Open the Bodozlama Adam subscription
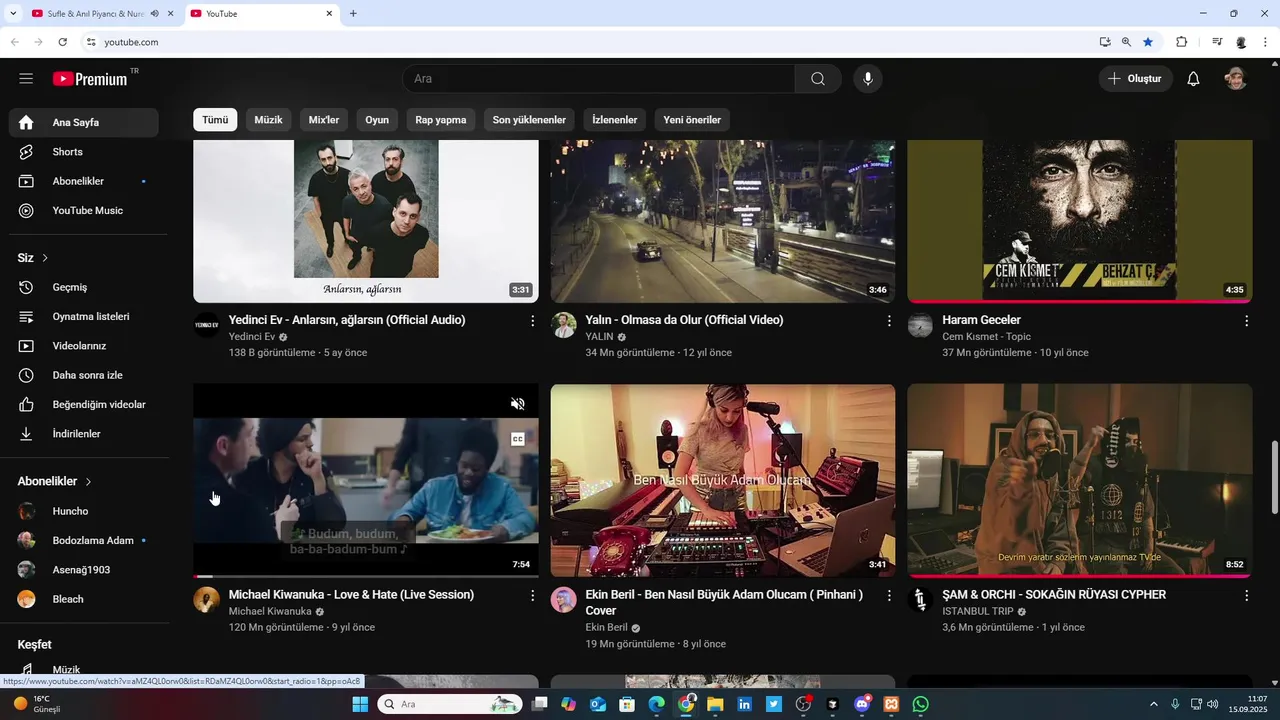1280x720 pixels. click(84, 540)
